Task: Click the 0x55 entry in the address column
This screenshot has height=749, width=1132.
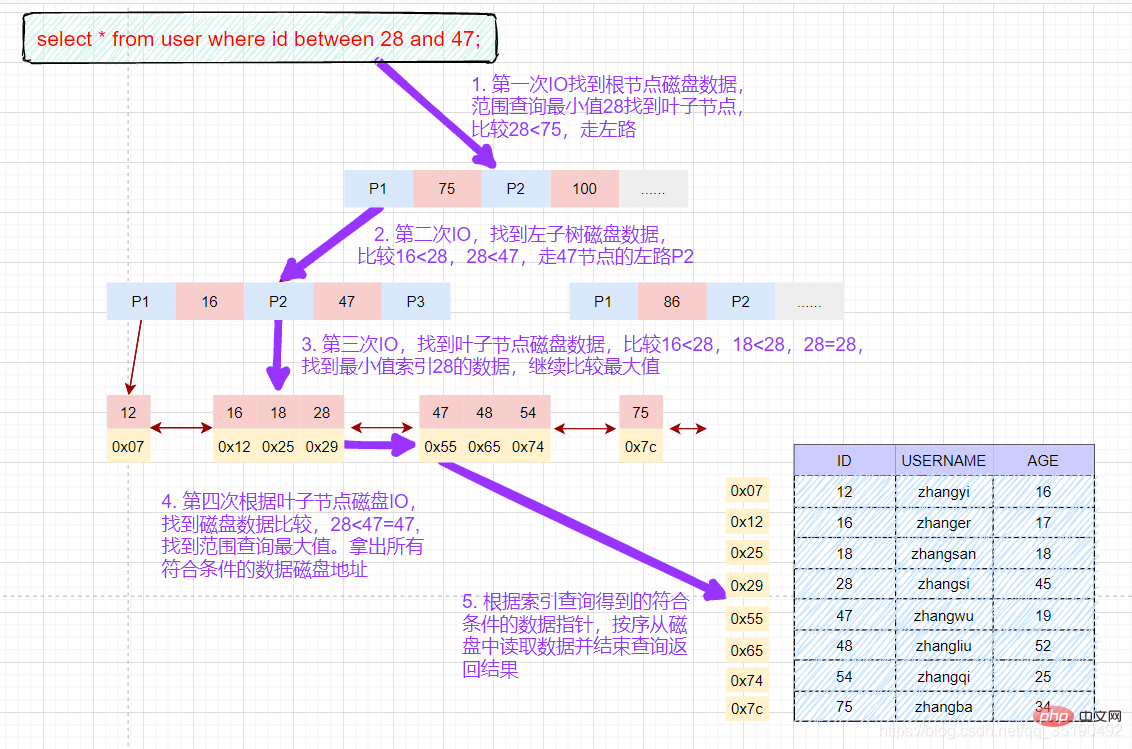Action: (x=745, y=618)
